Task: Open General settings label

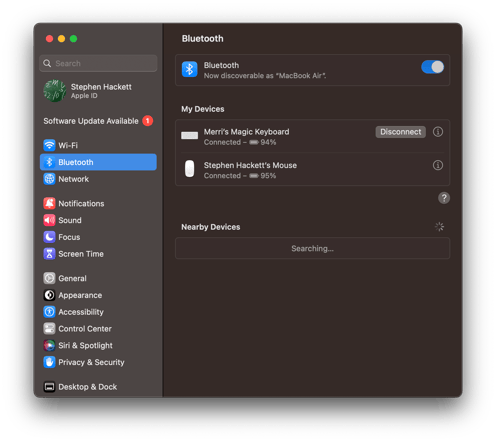Action: click(x=72, y=278)
